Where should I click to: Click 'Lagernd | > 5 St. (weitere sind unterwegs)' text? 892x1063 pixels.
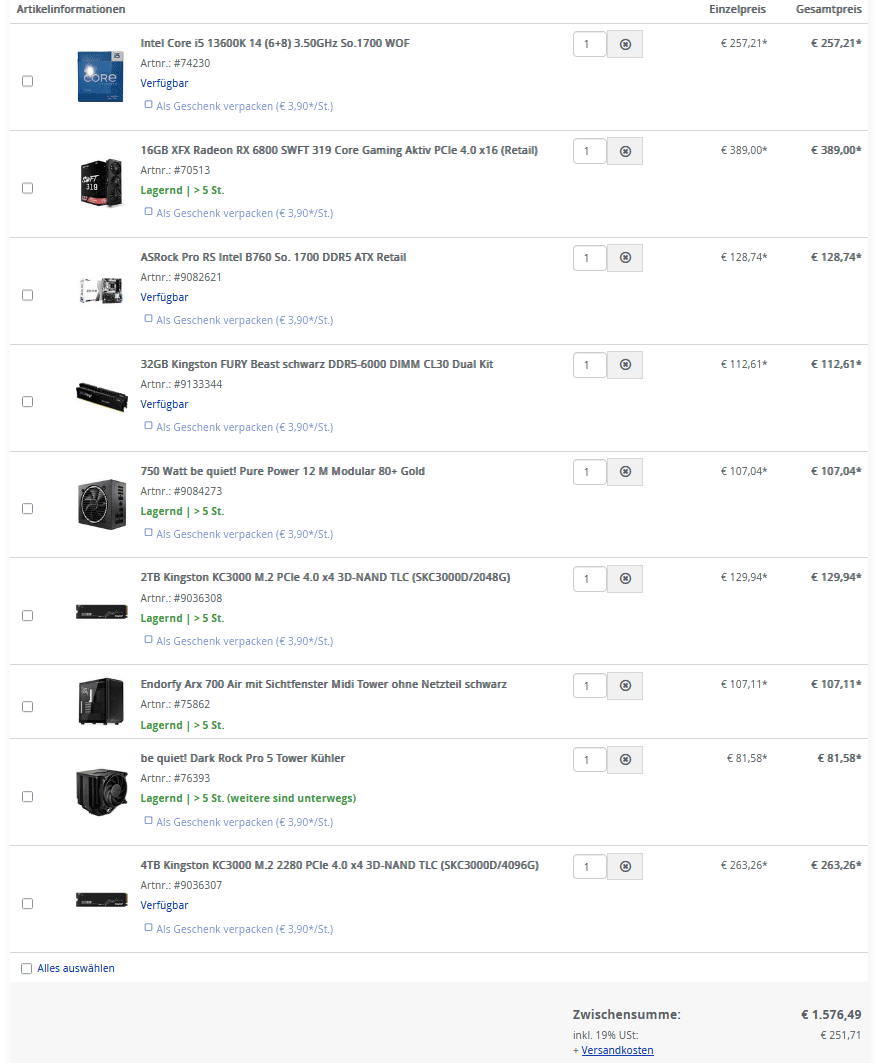pyautogui.click(x=248, y=799)
